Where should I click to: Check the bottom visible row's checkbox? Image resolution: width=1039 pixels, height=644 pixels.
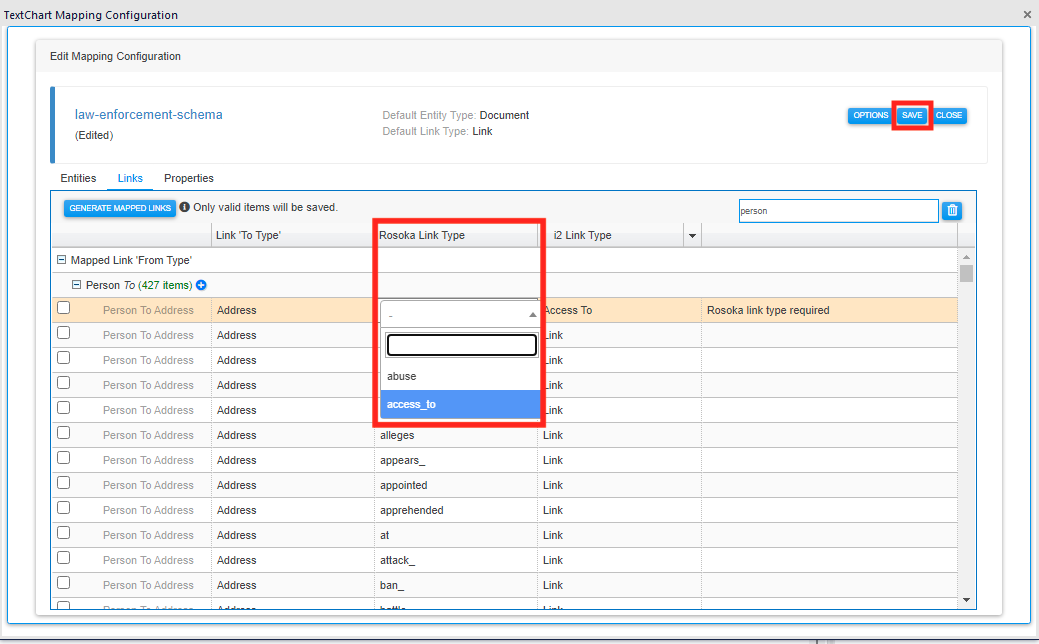64,585
